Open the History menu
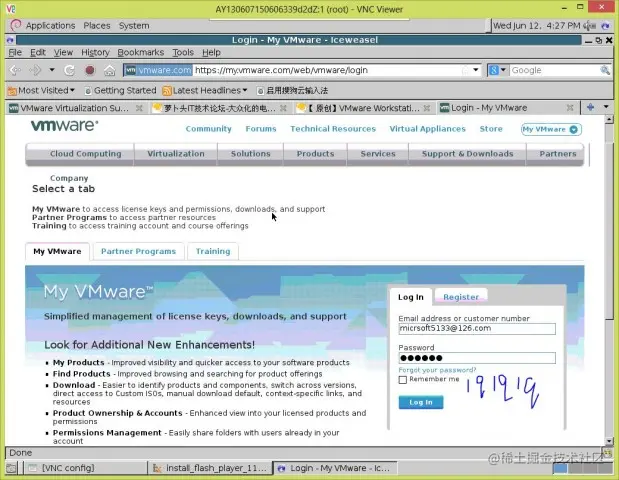Viewport: 619px width, 480px height. 95,52
